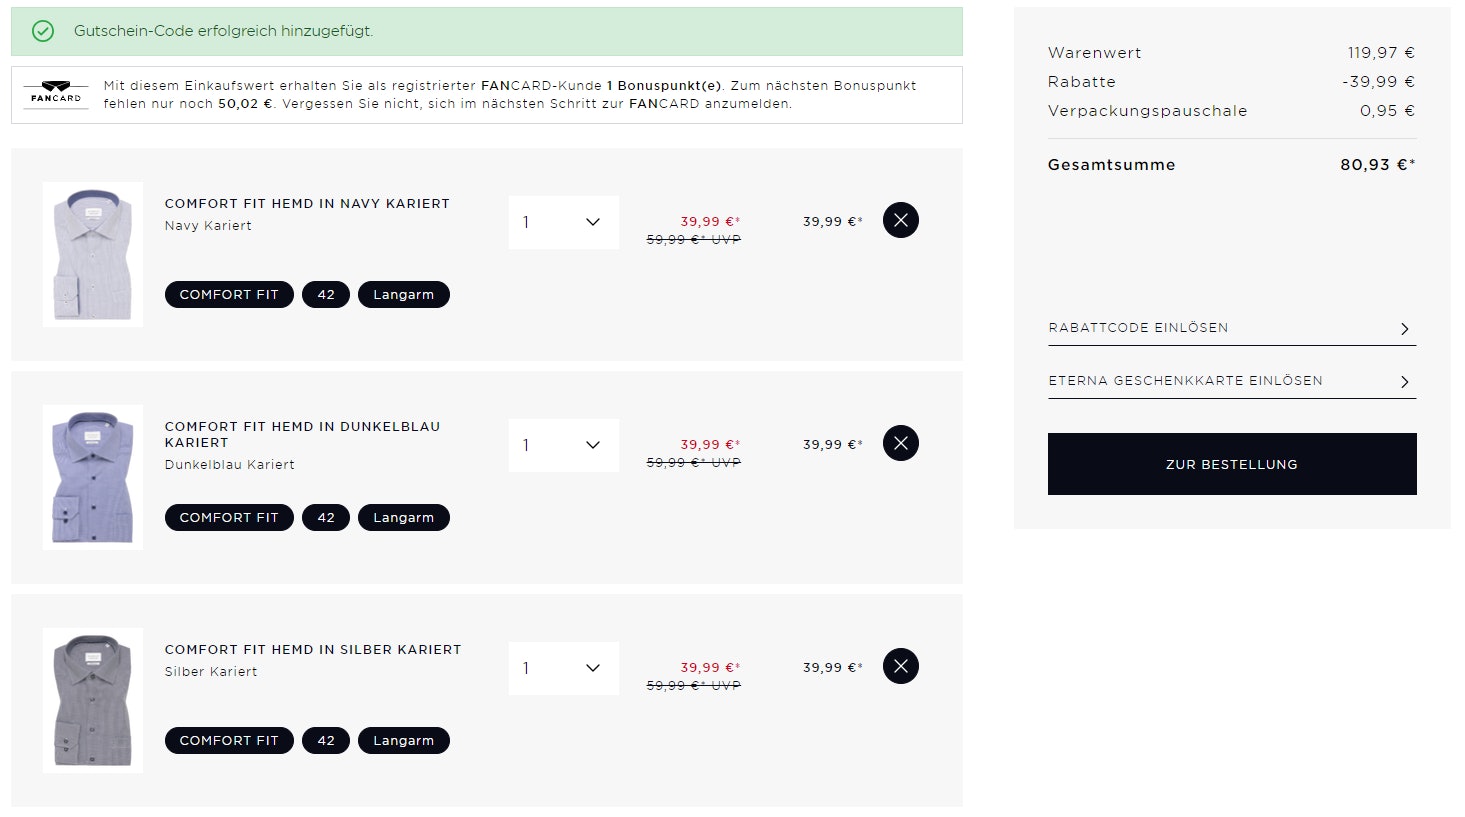The image size is (1465, 817).
Task: Open the Dunkelblau Kariert shirt thumbnail
Action: click(93, 477)
